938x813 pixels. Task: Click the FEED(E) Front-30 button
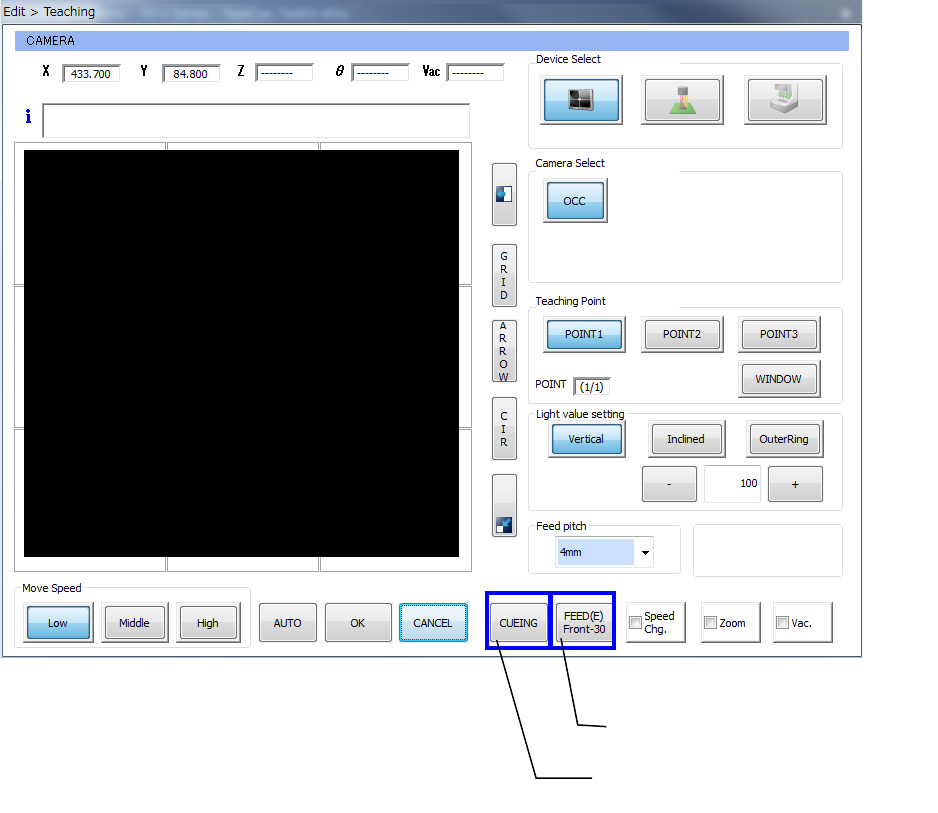click(x=584, y=623)
